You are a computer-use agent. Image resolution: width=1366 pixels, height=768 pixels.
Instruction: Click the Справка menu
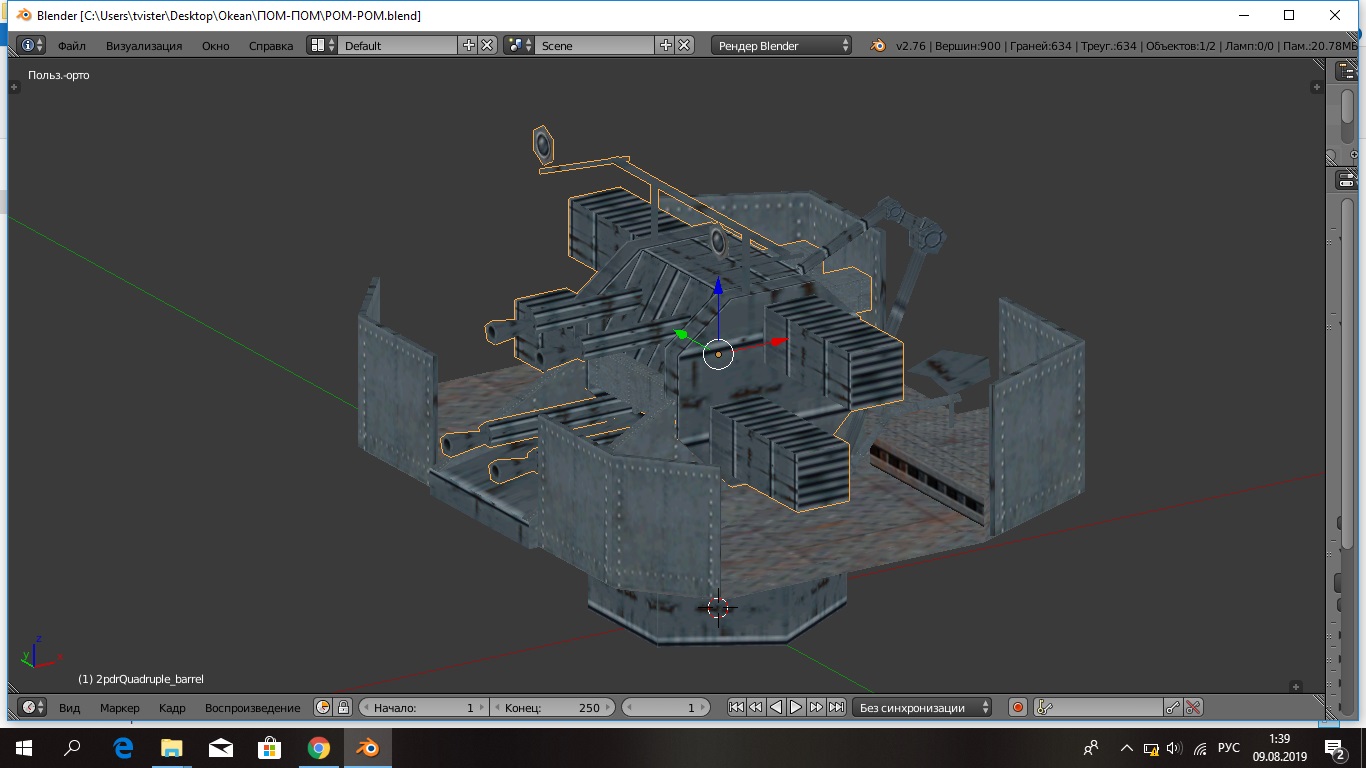click(x=271, y=46)
